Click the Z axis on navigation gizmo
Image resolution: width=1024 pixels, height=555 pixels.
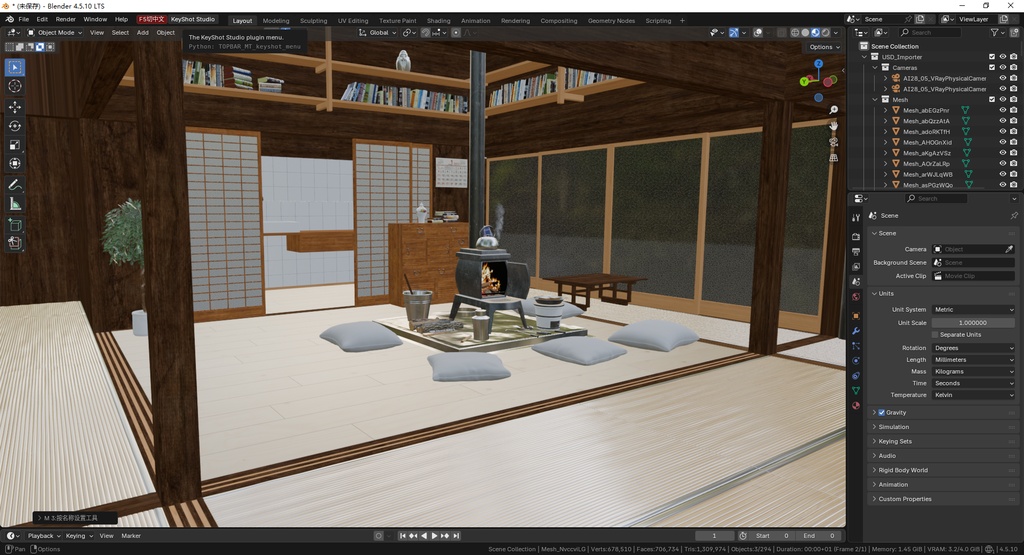pos(818,63)
